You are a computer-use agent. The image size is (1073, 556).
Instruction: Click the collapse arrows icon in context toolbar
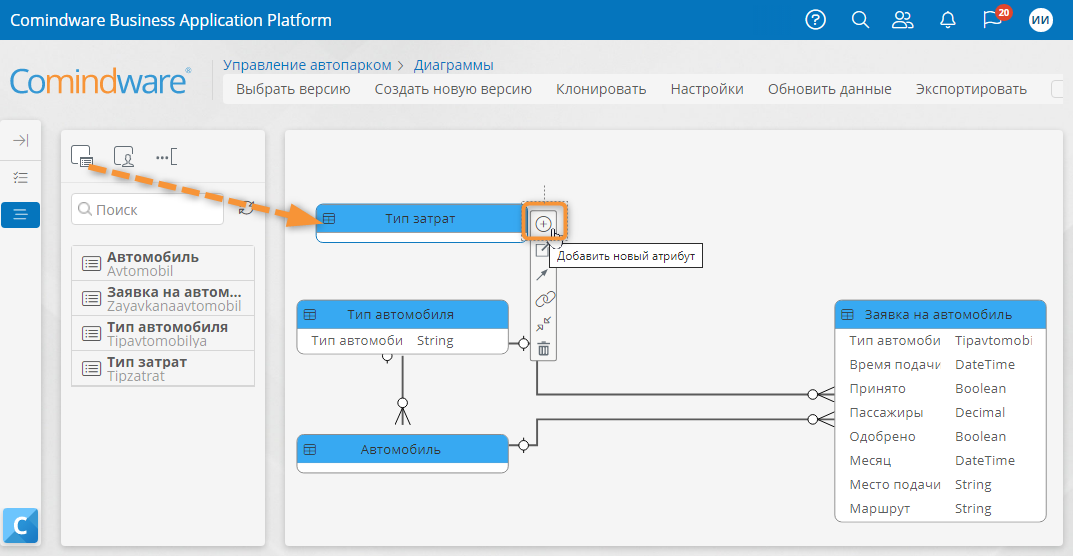pos(543,324)
